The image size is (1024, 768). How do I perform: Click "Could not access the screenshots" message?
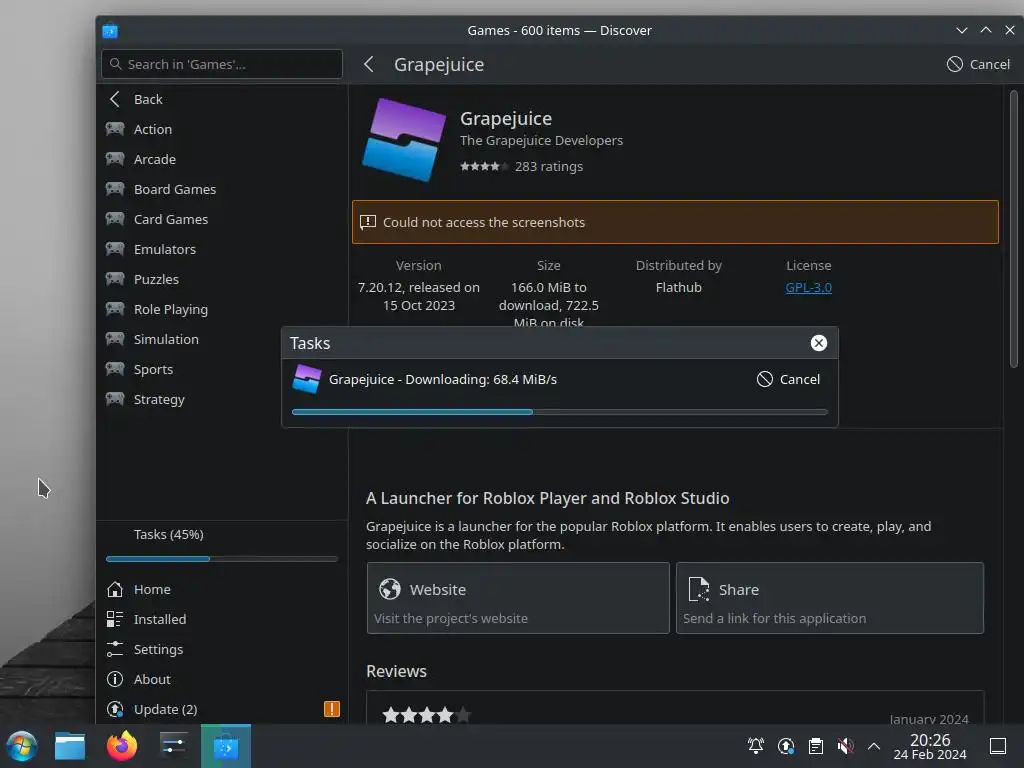[484, 222]
